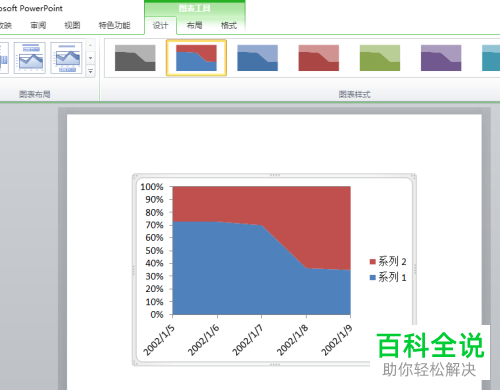Select the red and blue chart style
The image size is (500, 390).
(x=196, y=58)
